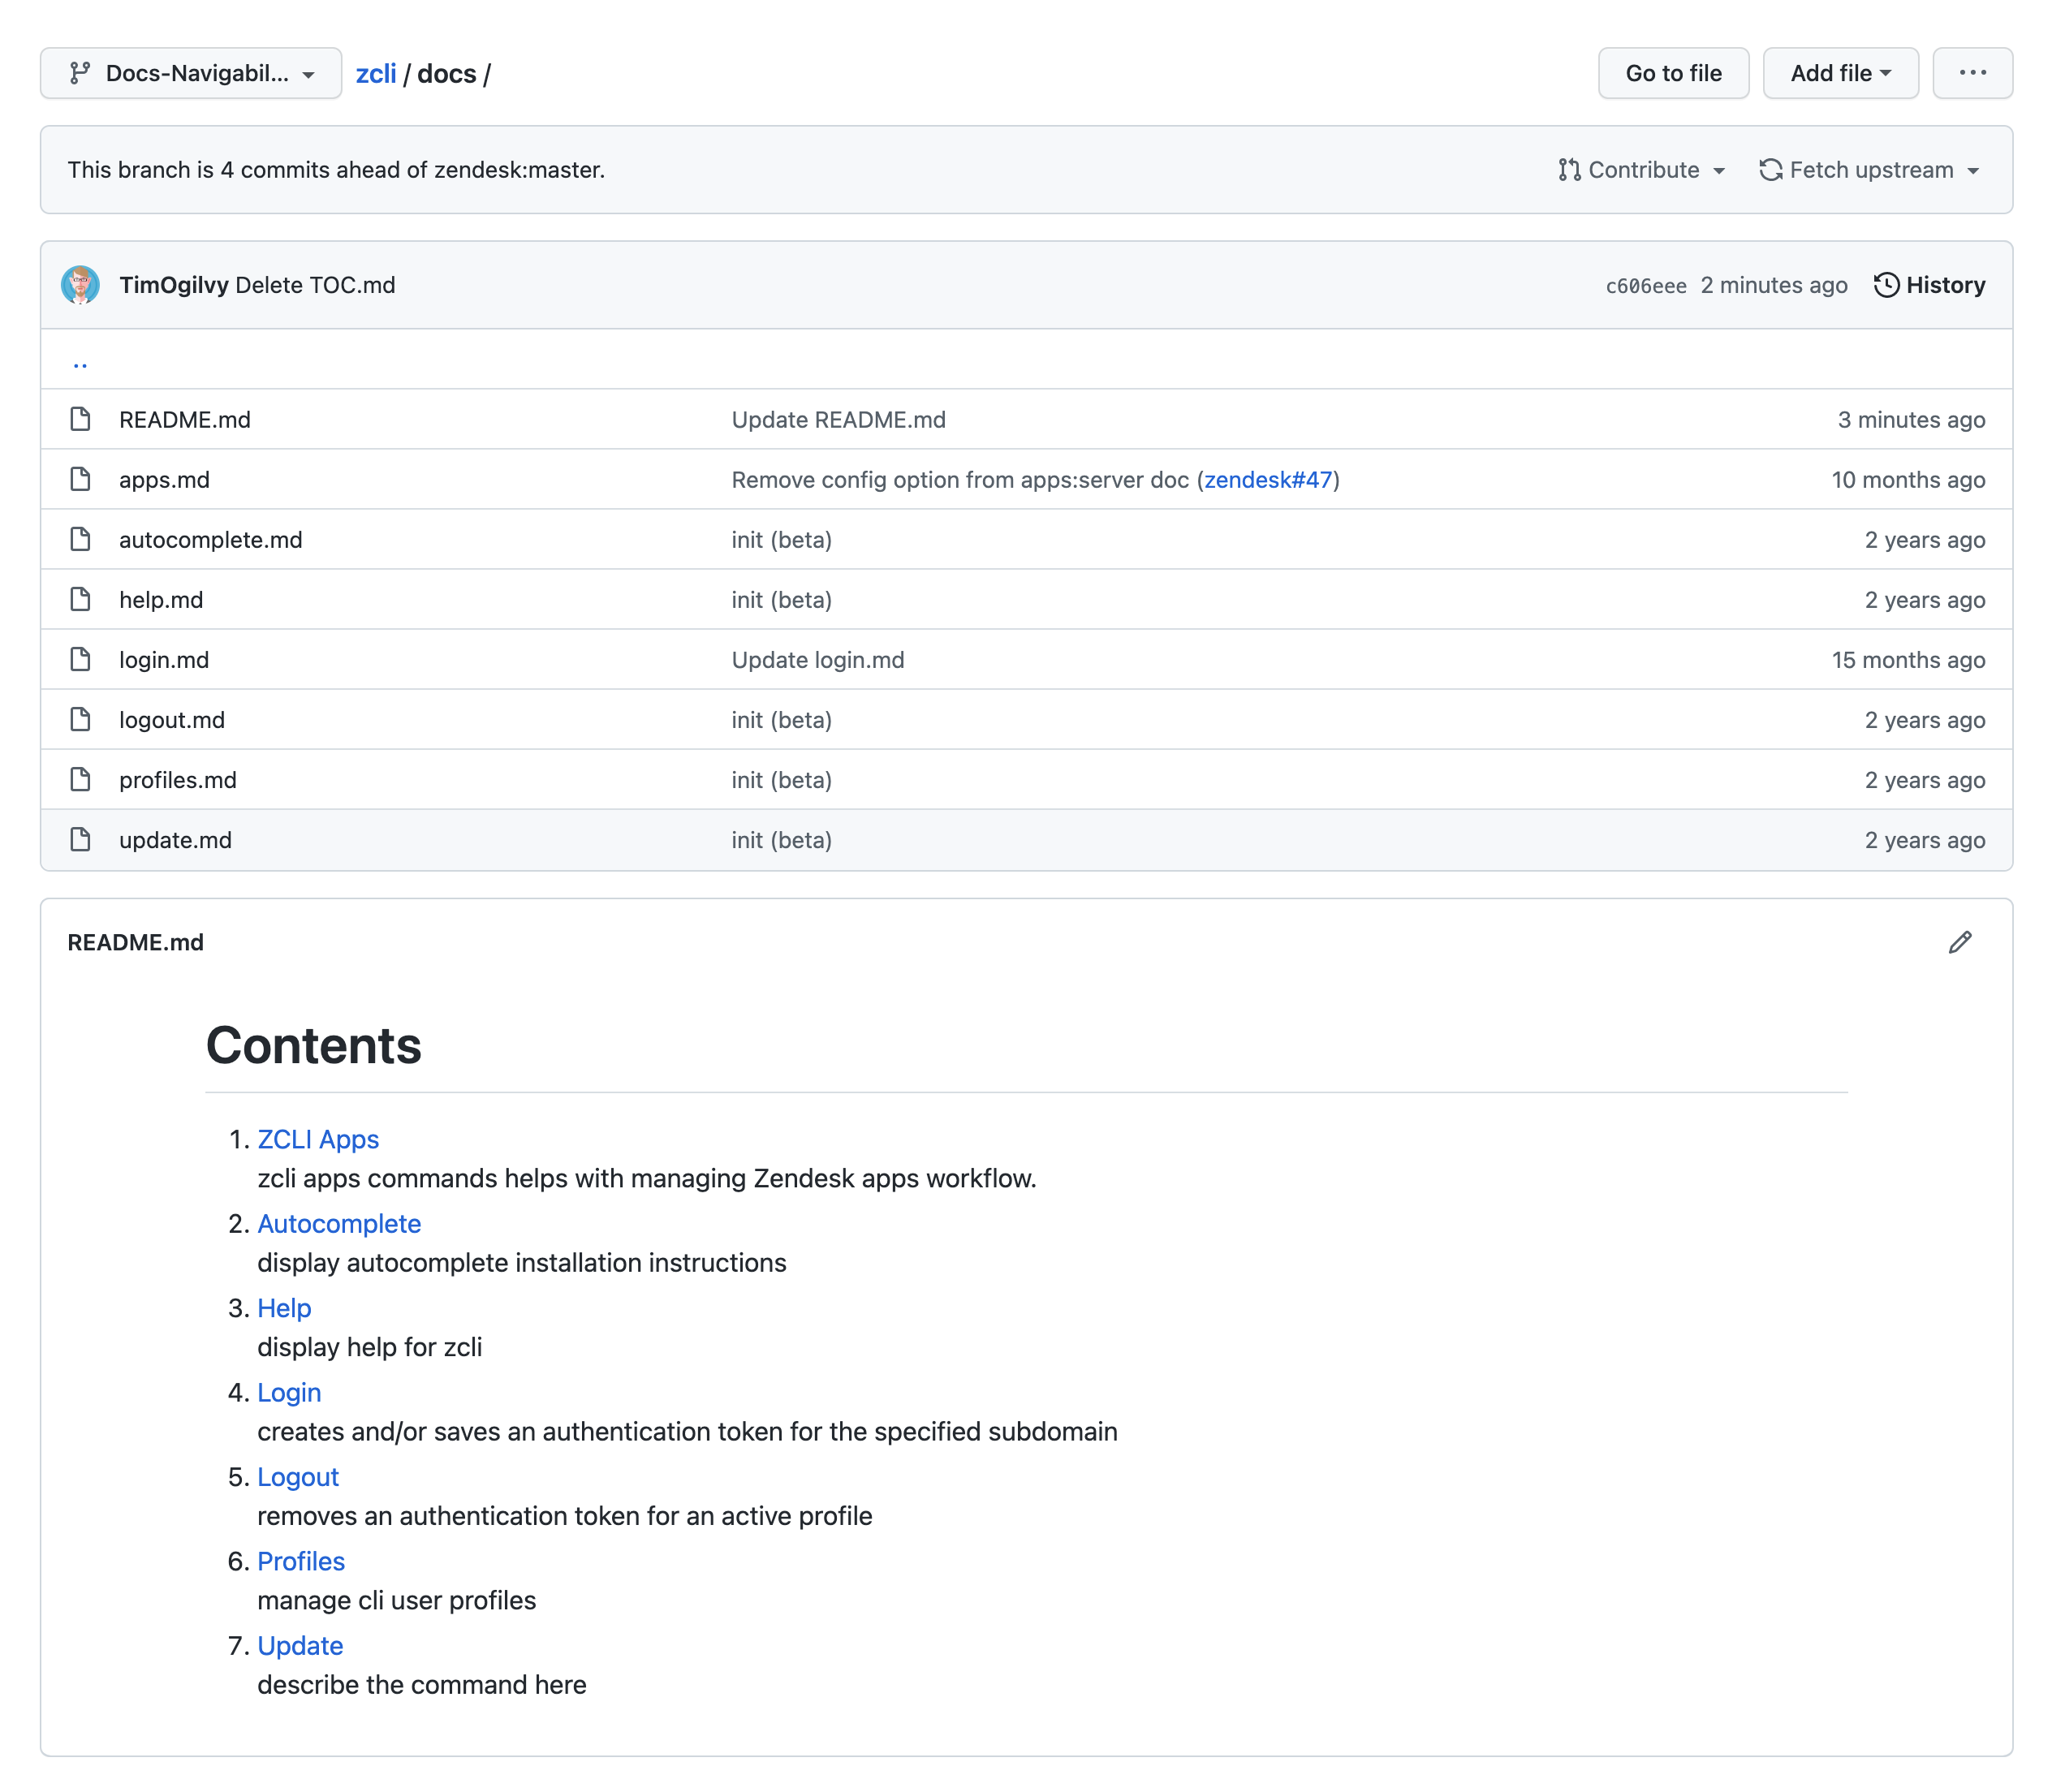Open the init (beta) commit on autocomplete.md row
The height and width of the screenshot is (1792, 2065).
click(x=781, y=540)
